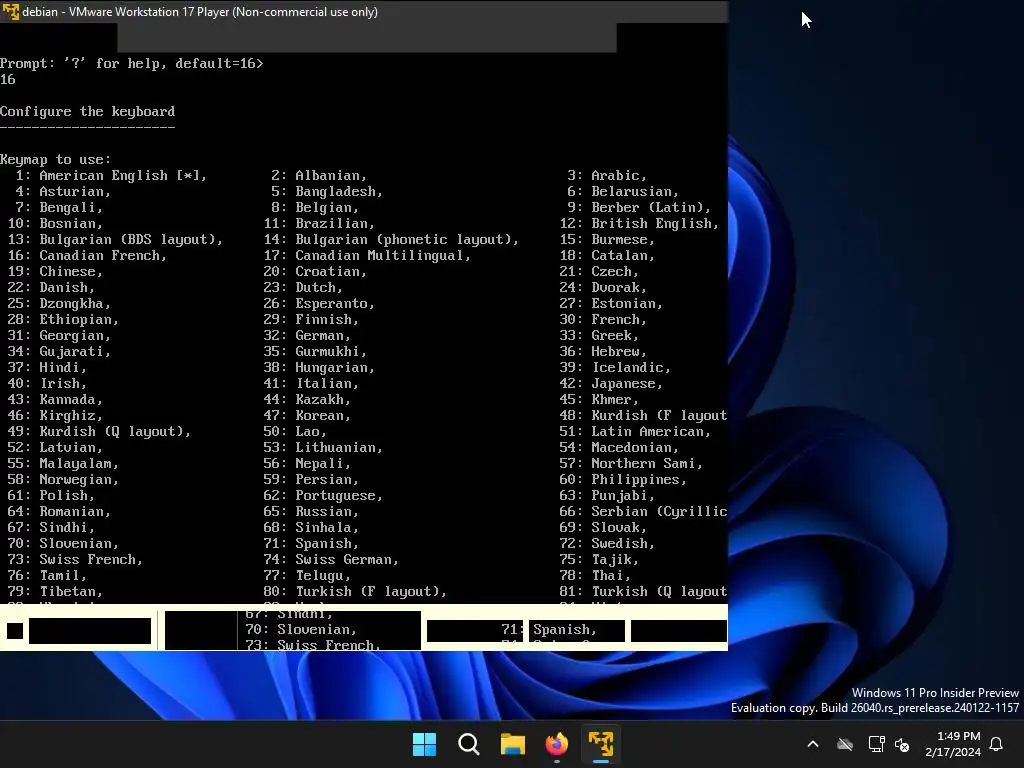Select '37: Hindi' keymap entry

(x=48, y=368)
